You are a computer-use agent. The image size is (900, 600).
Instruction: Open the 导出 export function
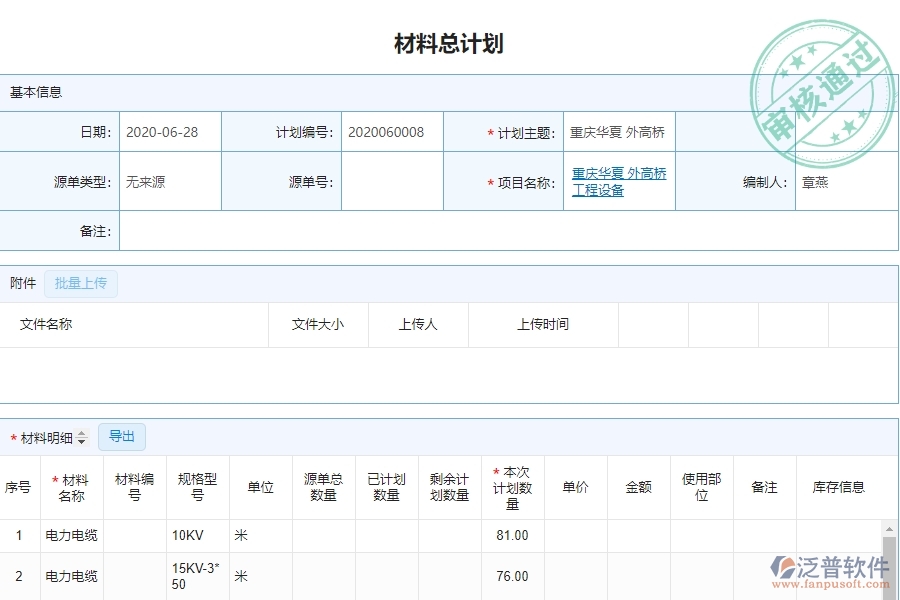tap(122, 437)
